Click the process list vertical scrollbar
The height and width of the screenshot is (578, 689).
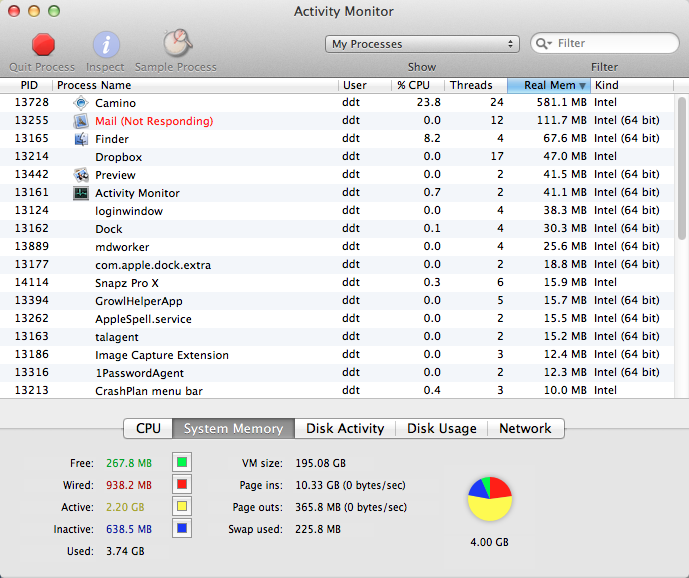682,169
